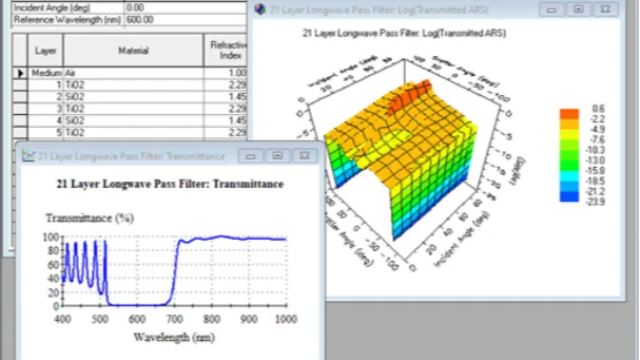Maximize the Transmittance window
The image size is (640, 360).
[x=278, y=156]
